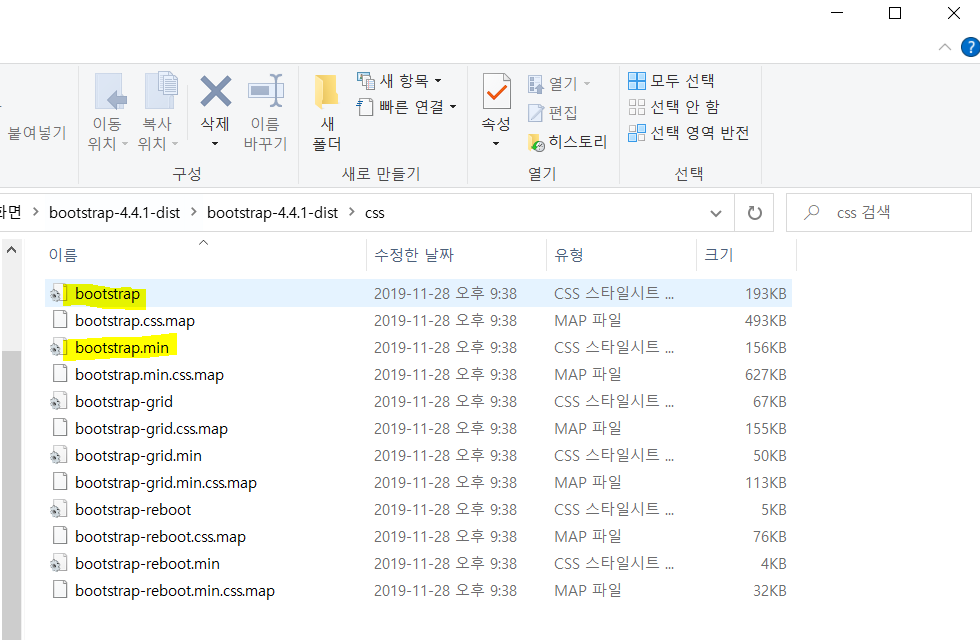Image resolution: width=980 pixels, height=640 pixels.
Task: Create a new folder with 새 폴더 icon
Action: pyautogui.click(x=326, y=92)
